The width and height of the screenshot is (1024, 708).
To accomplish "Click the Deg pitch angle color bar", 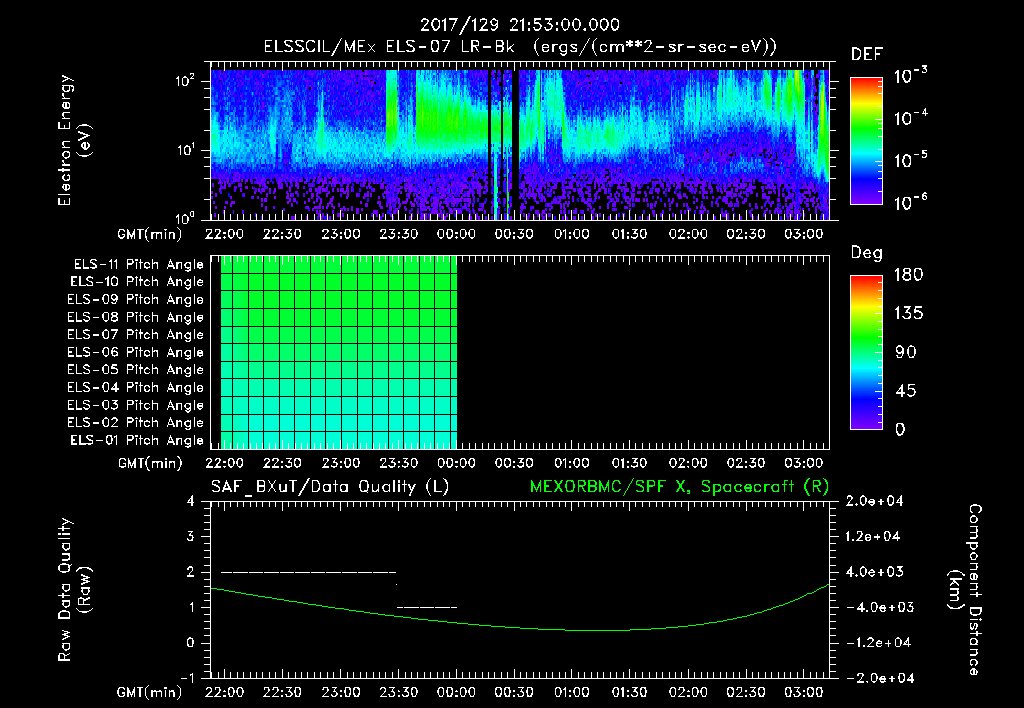I will pos(866,352).
